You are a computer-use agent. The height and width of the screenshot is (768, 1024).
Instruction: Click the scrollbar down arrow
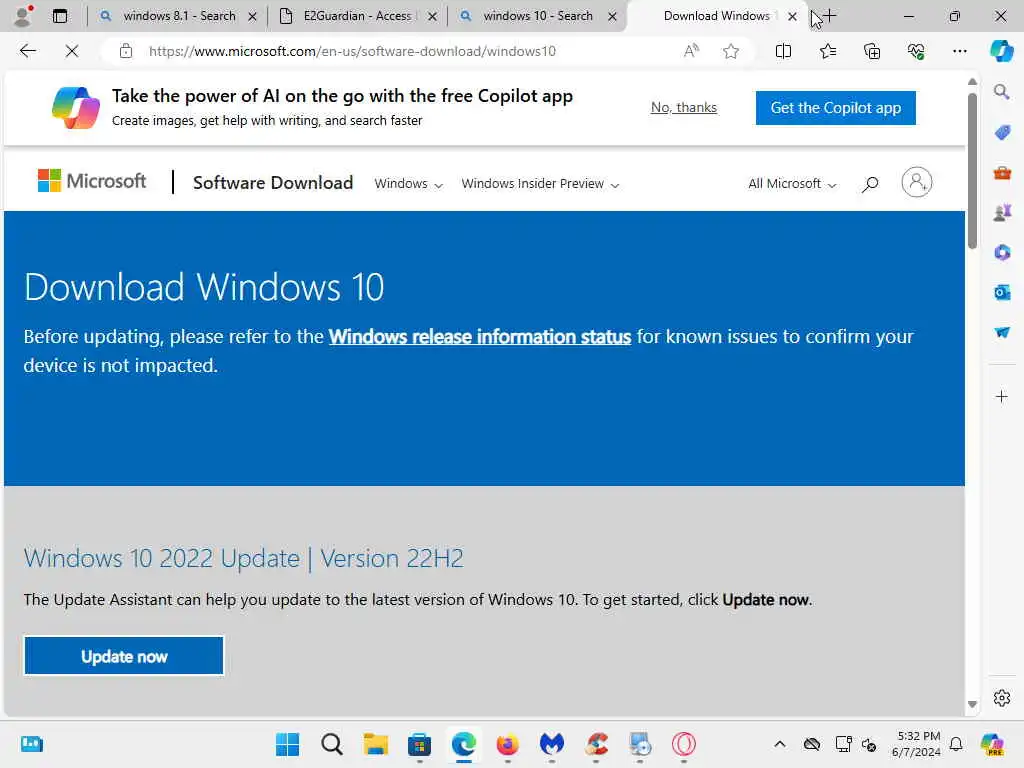click(972, 704)
